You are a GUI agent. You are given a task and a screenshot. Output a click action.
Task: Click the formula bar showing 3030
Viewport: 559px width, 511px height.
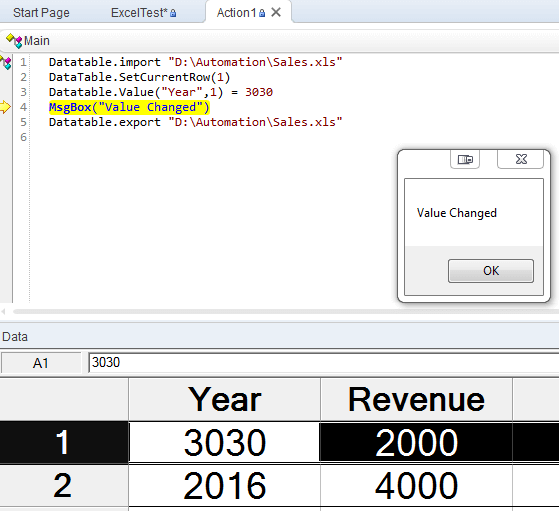(323, 363)
